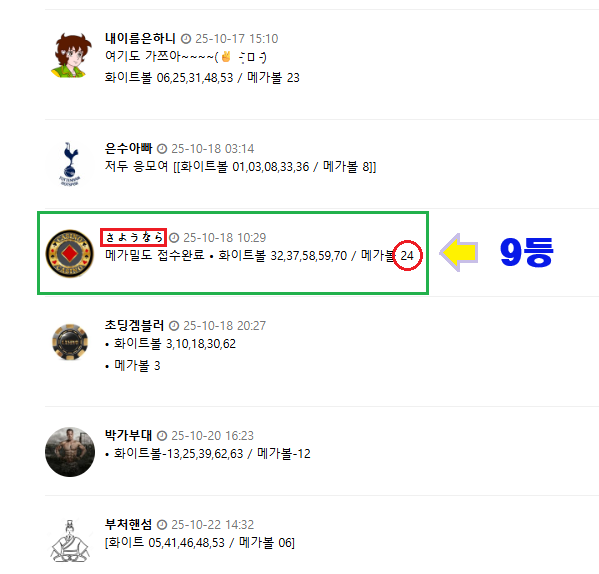Click clock icon beside 25-10-18 10:29
The height and width of the screenshot is (574, 599).
(x=174, y=238)
